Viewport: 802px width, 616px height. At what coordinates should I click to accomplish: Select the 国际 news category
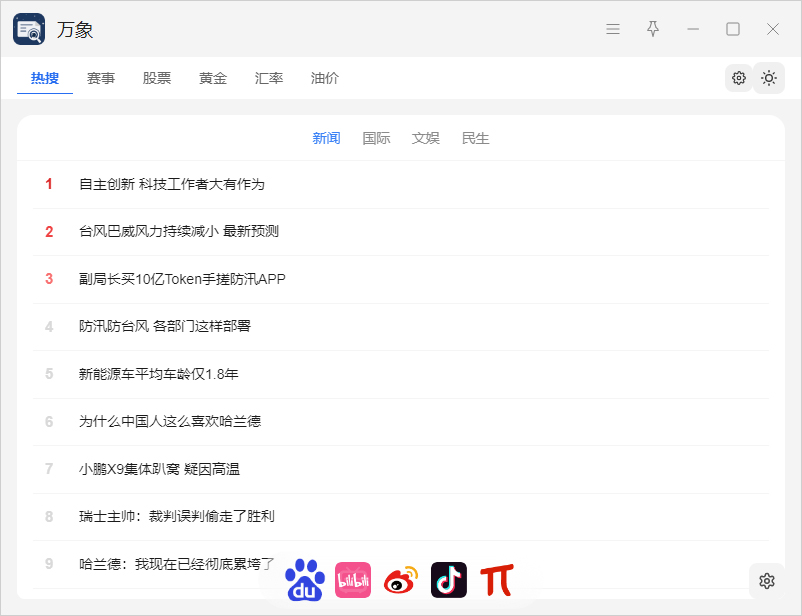coord(376,138)
